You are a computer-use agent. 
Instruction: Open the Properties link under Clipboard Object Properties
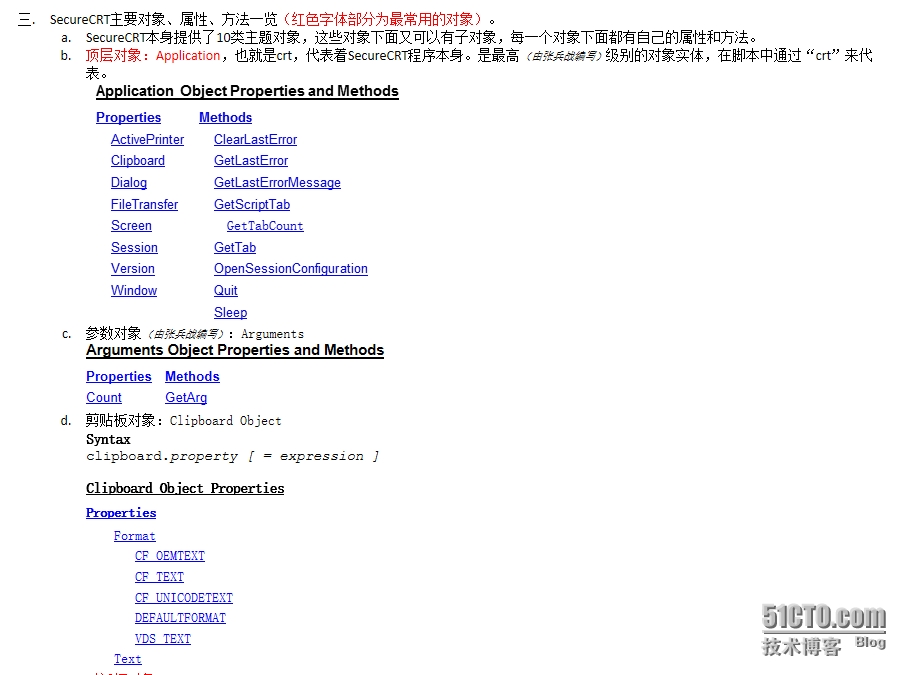coord(121,513)
